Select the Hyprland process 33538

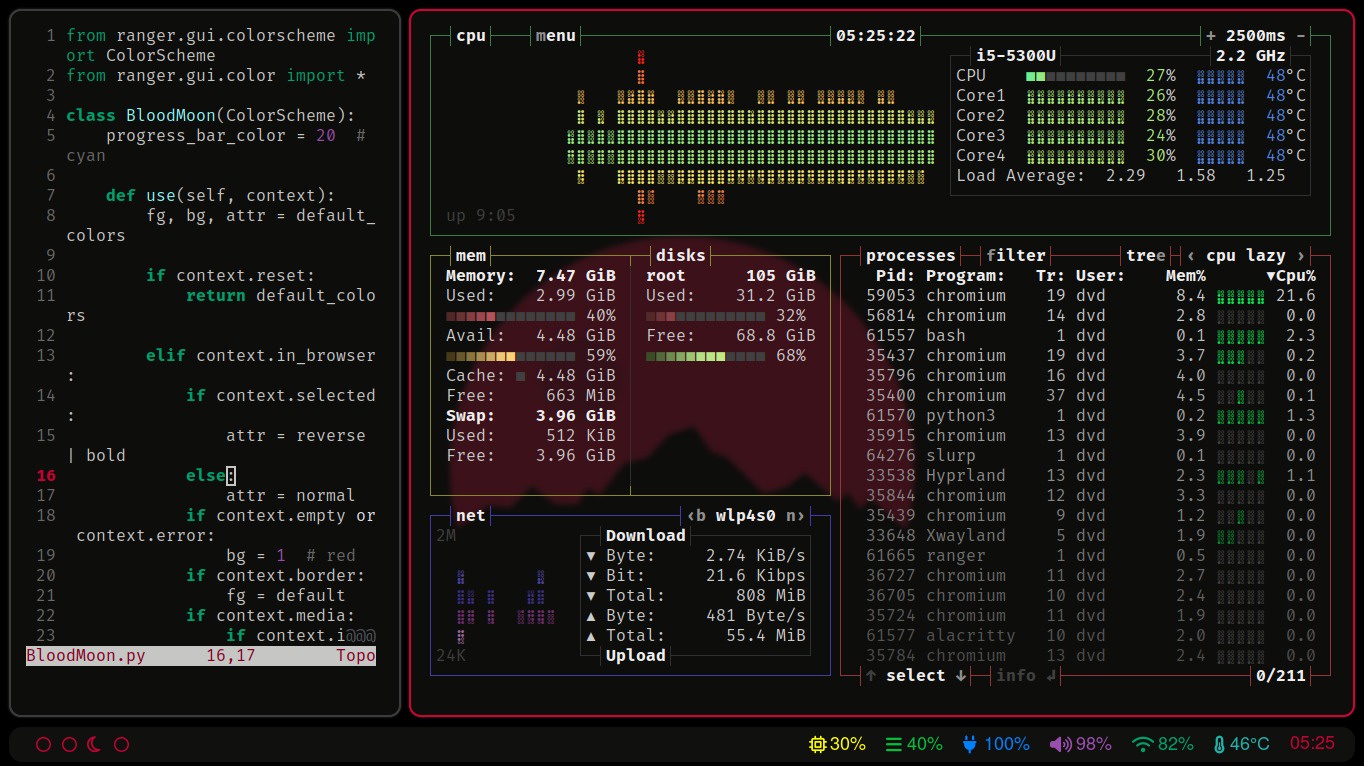click(x=1091, y=475)
